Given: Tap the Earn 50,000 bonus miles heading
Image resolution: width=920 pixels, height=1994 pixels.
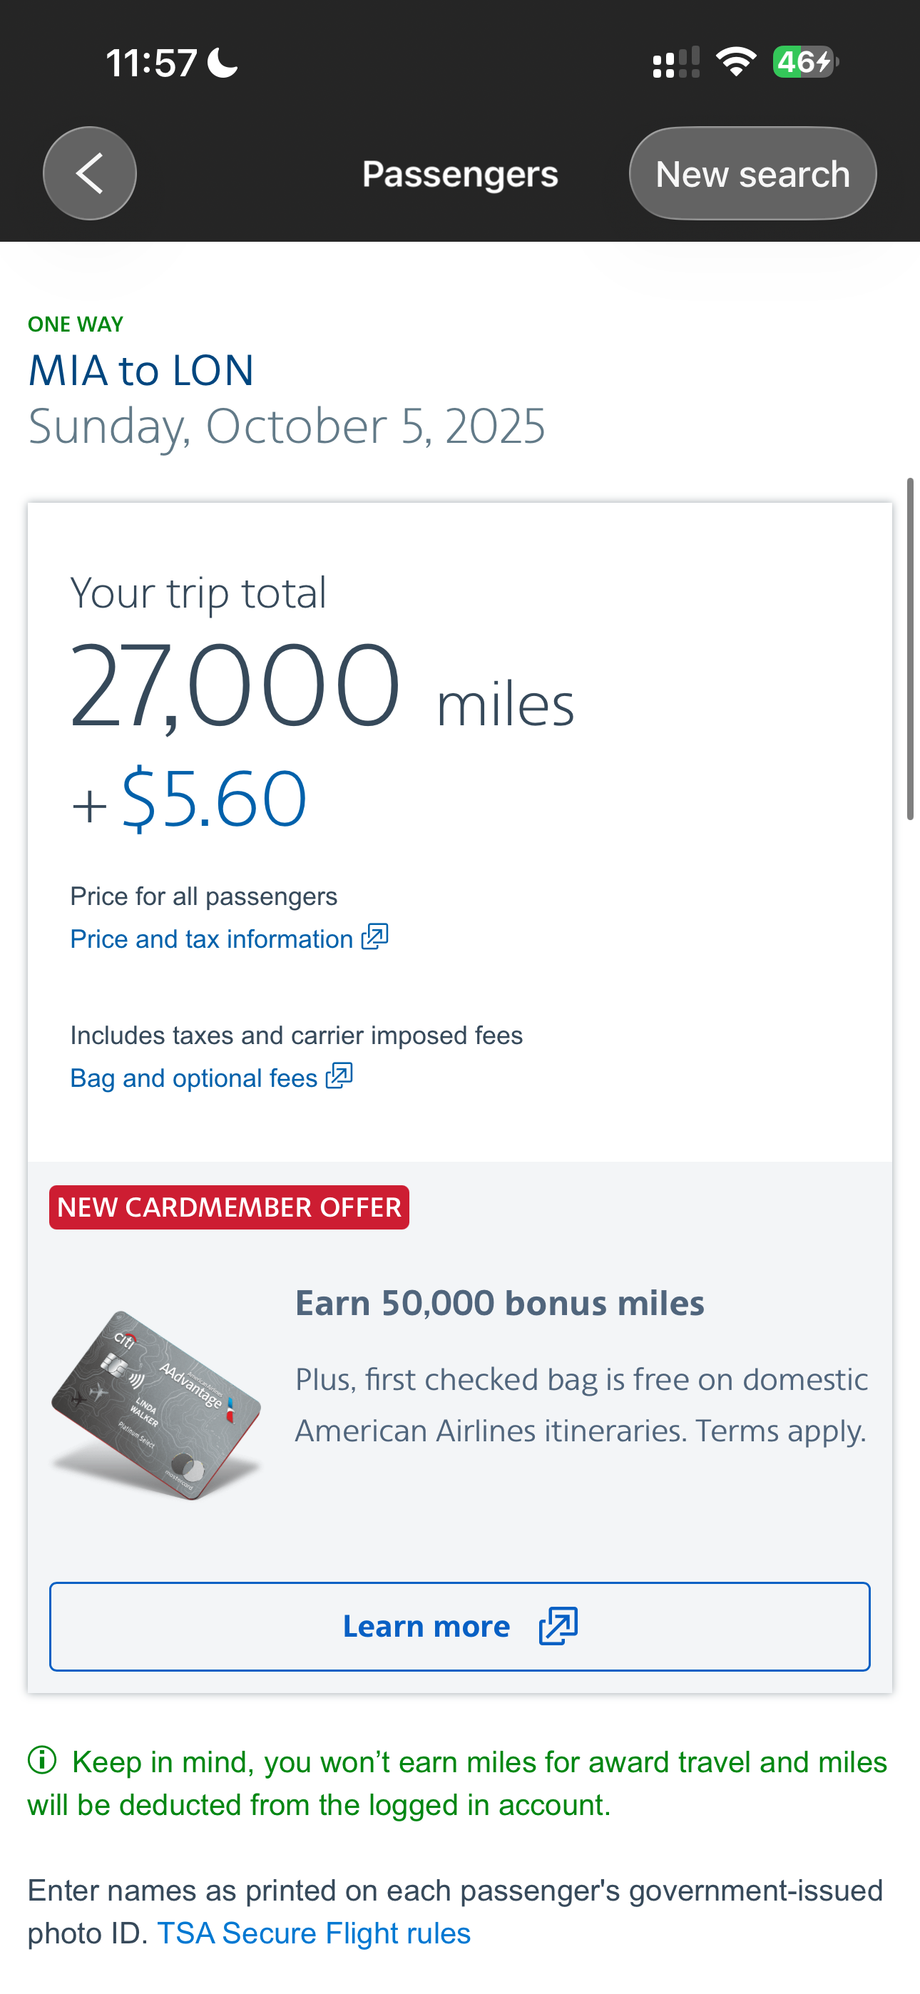Looking at the screenshot, I should 499,1303.
